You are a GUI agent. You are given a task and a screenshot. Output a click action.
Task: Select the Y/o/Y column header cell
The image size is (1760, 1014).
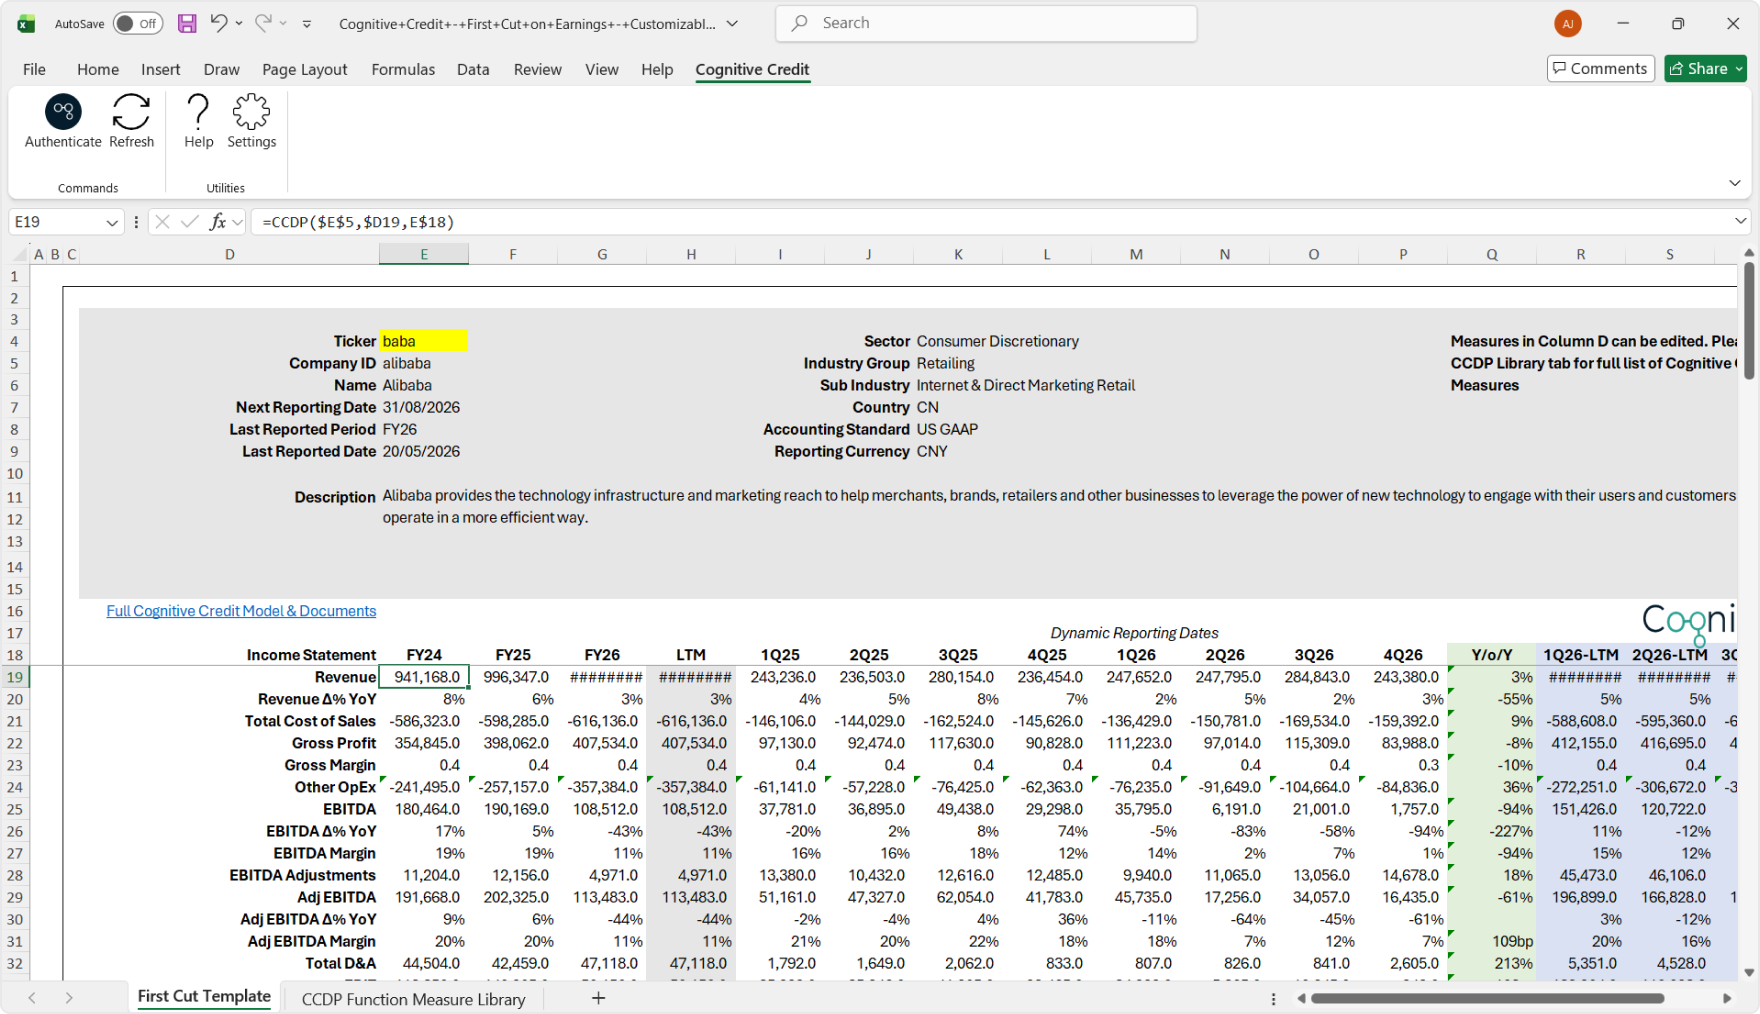(x=1491, y=655)
